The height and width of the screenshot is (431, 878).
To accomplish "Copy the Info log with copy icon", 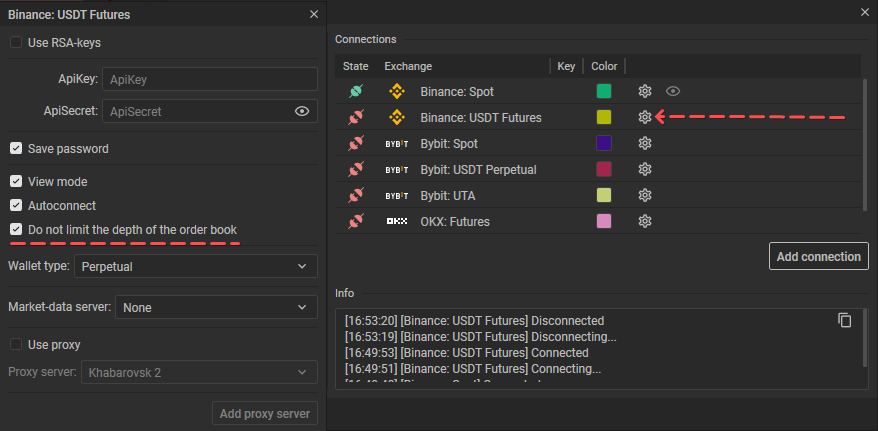I will (x=845, y=320).
